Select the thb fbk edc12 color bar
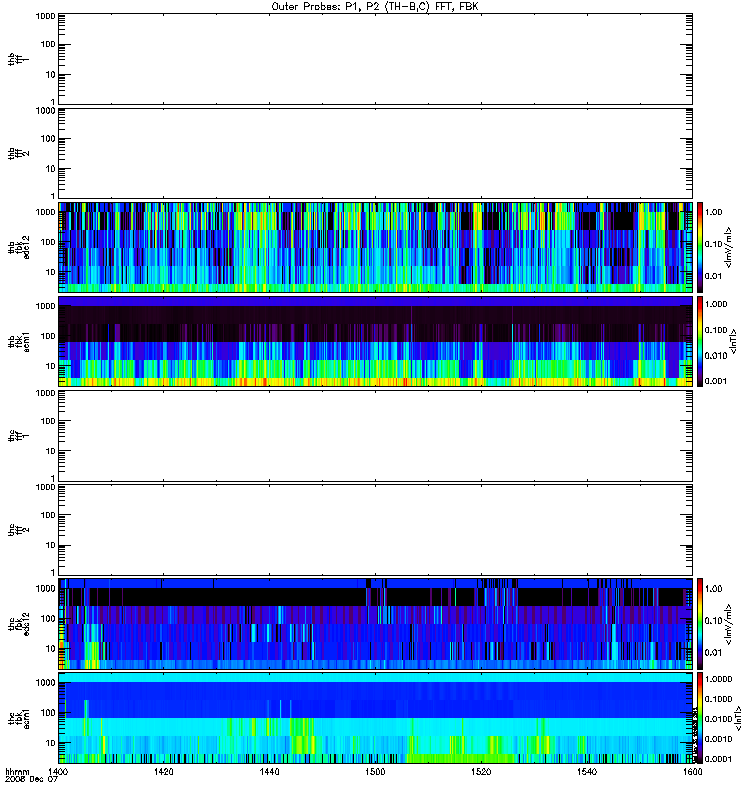This screenshot has width=750, height=800. (x=700, y=247)
